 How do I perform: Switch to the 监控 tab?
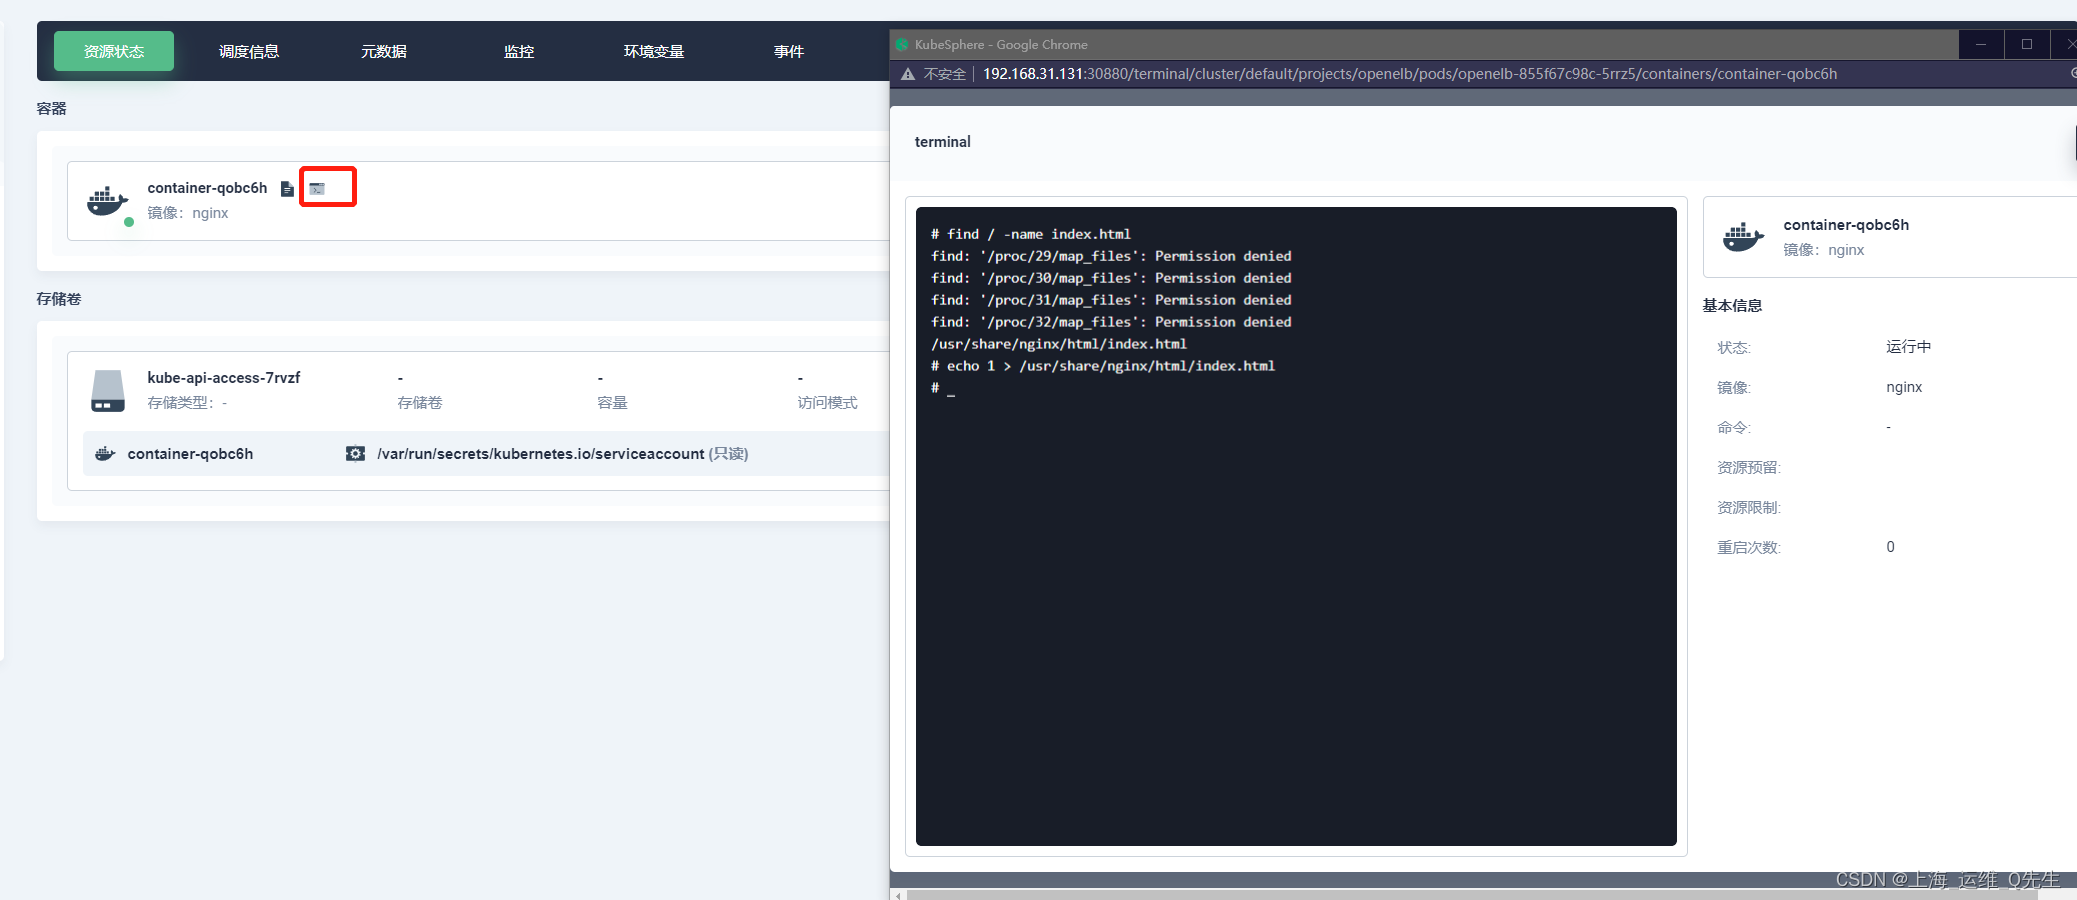pyautogui.click(x=519, y=51)
